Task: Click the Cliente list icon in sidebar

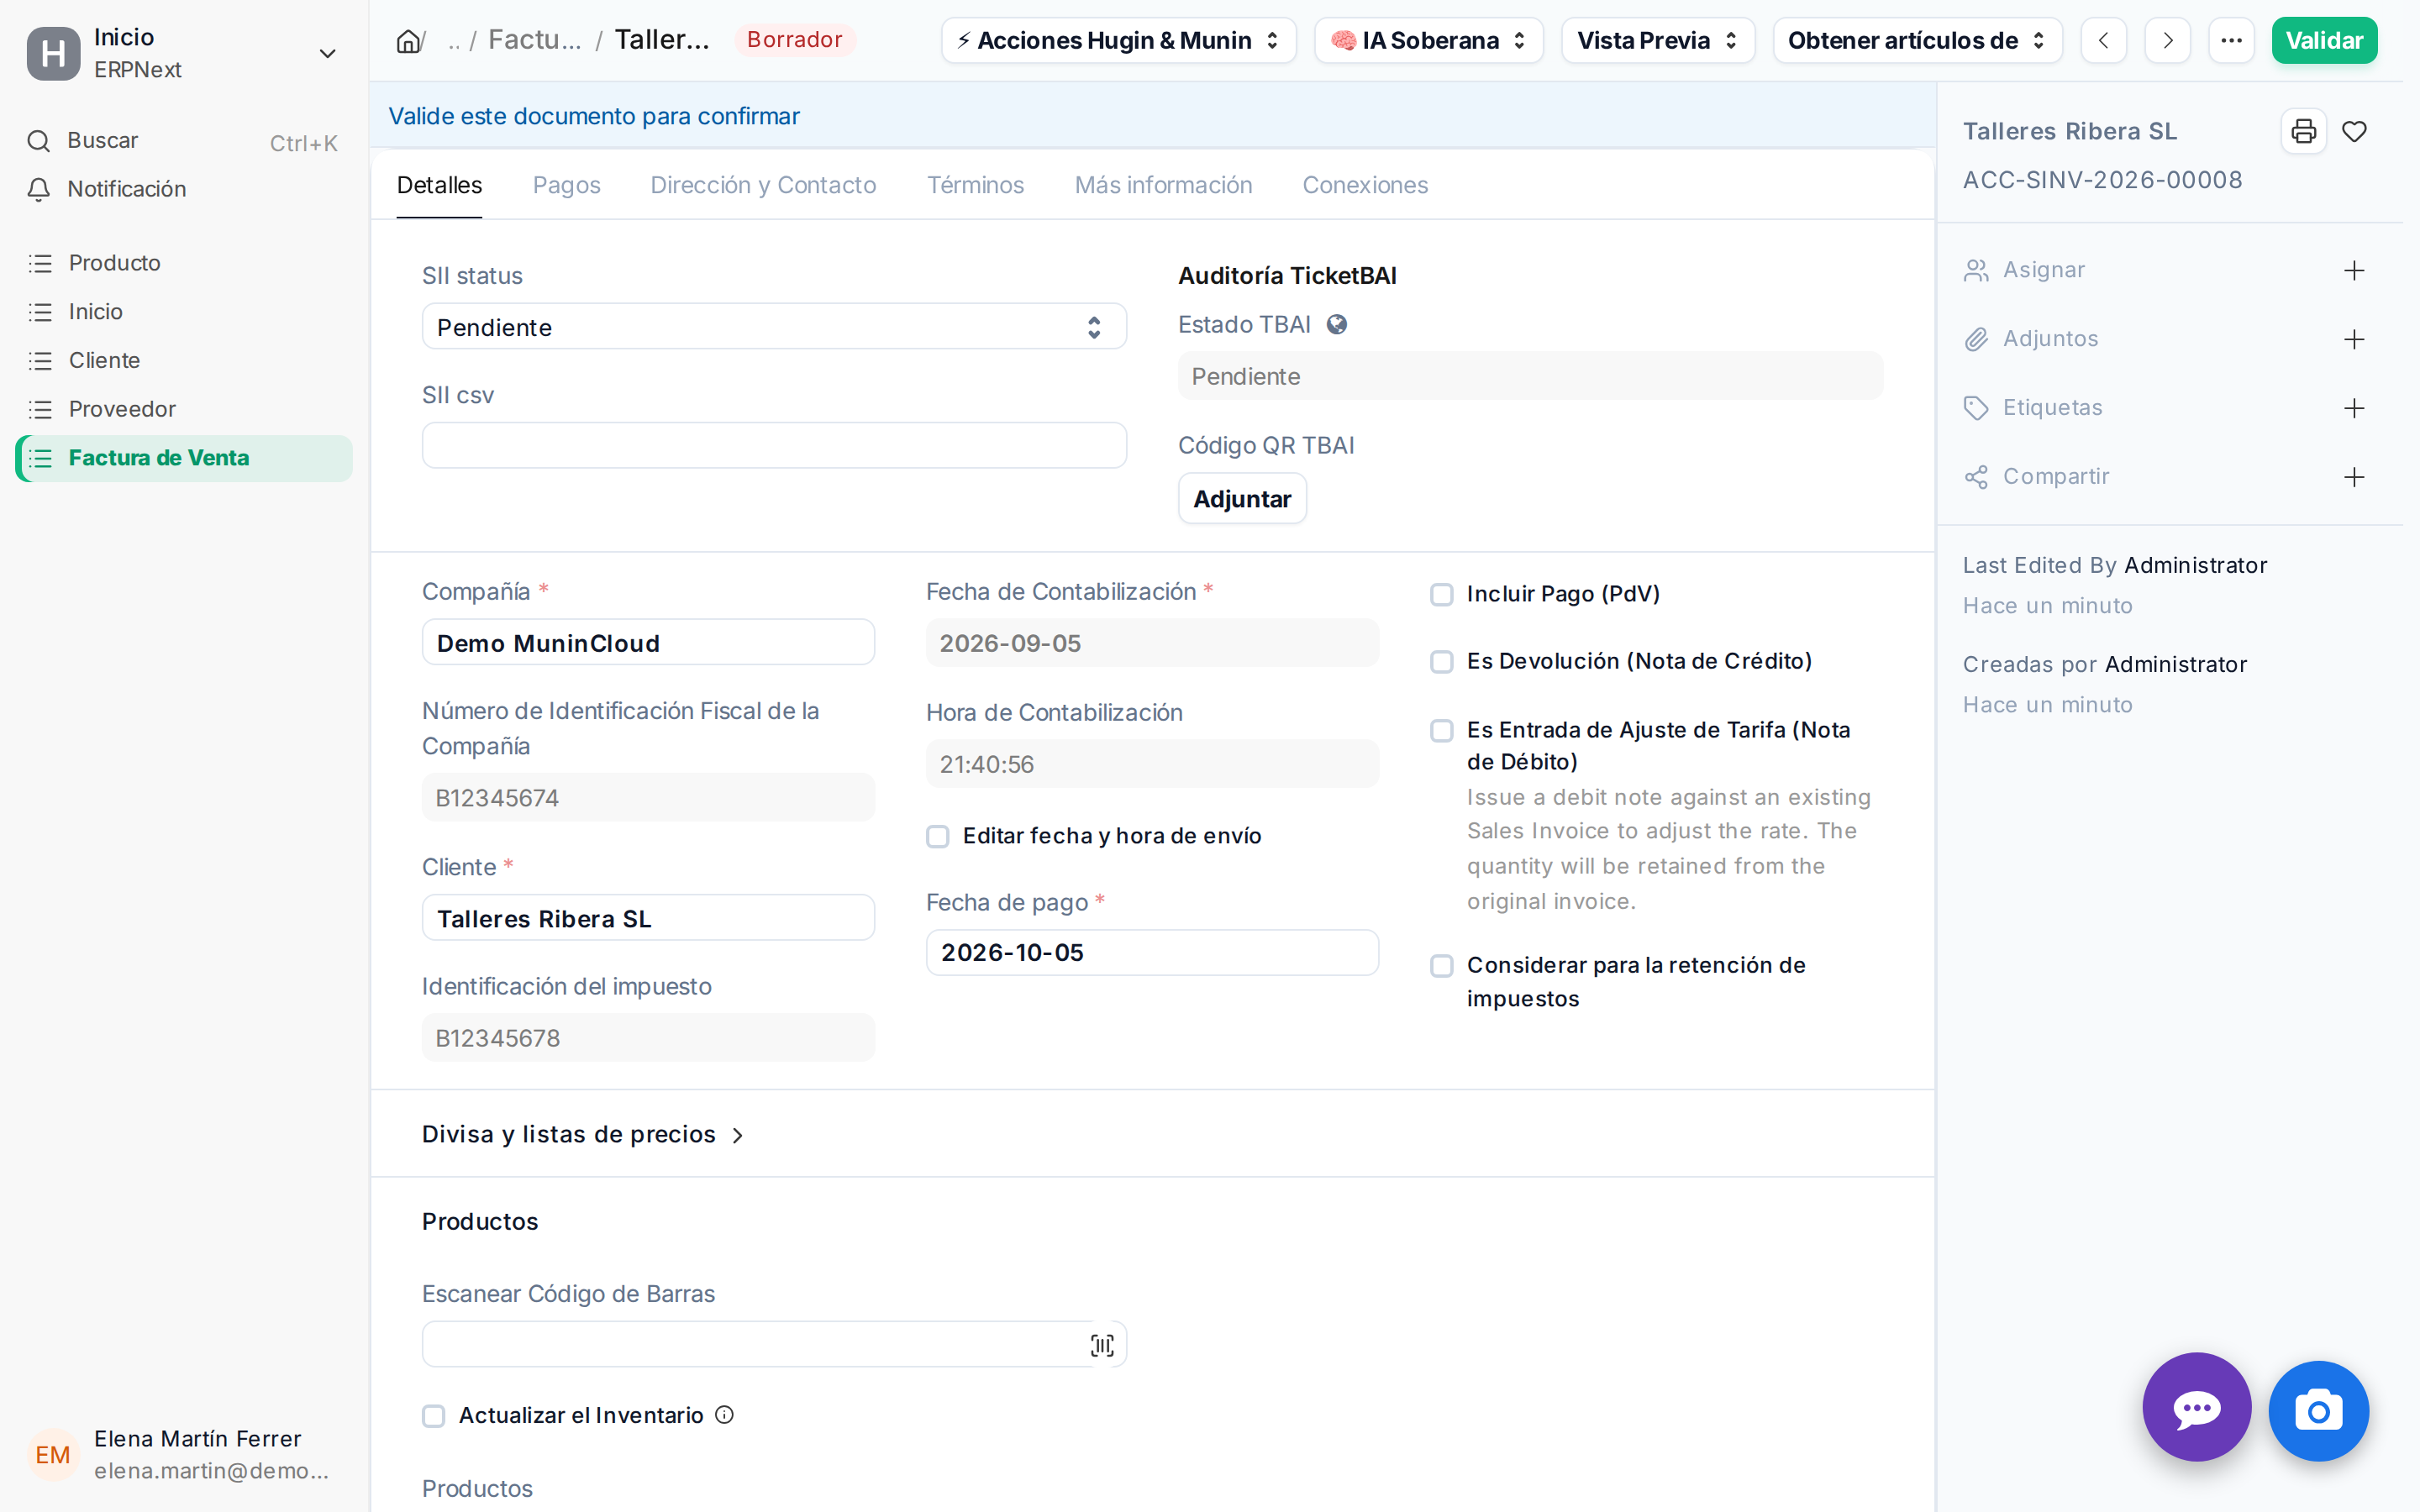Action: [40, 361]
